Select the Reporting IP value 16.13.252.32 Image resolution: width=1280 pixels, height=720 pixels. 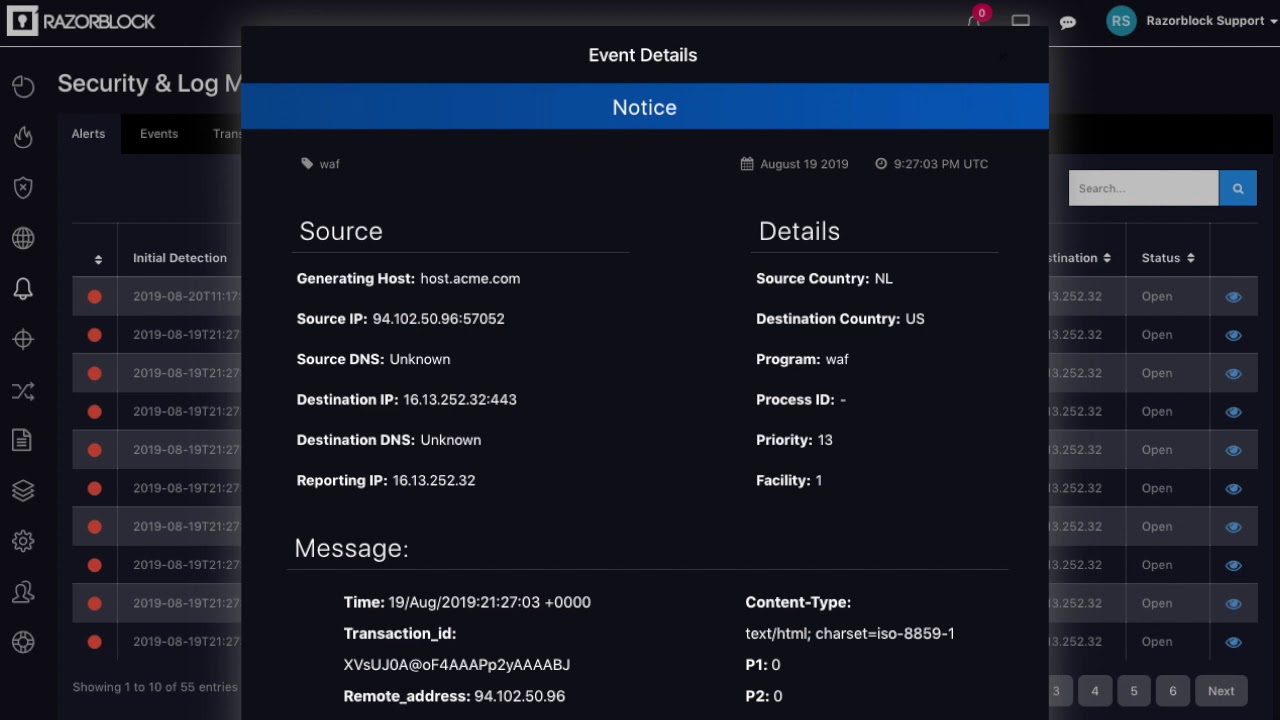(x=434, y=481)
